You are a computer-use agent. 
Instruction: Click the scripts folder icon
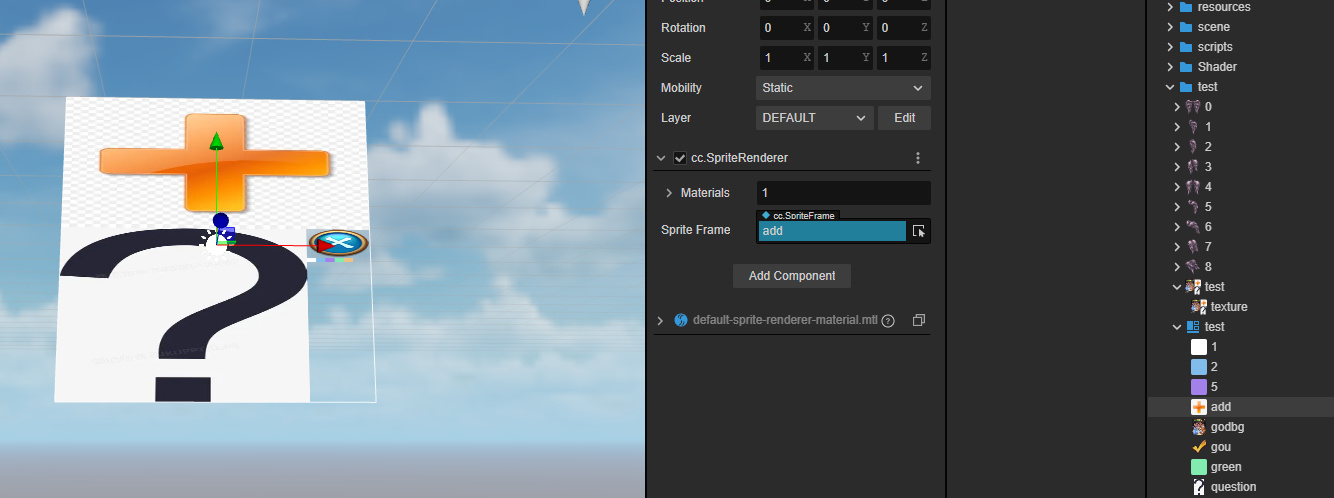click(1186, 47)
